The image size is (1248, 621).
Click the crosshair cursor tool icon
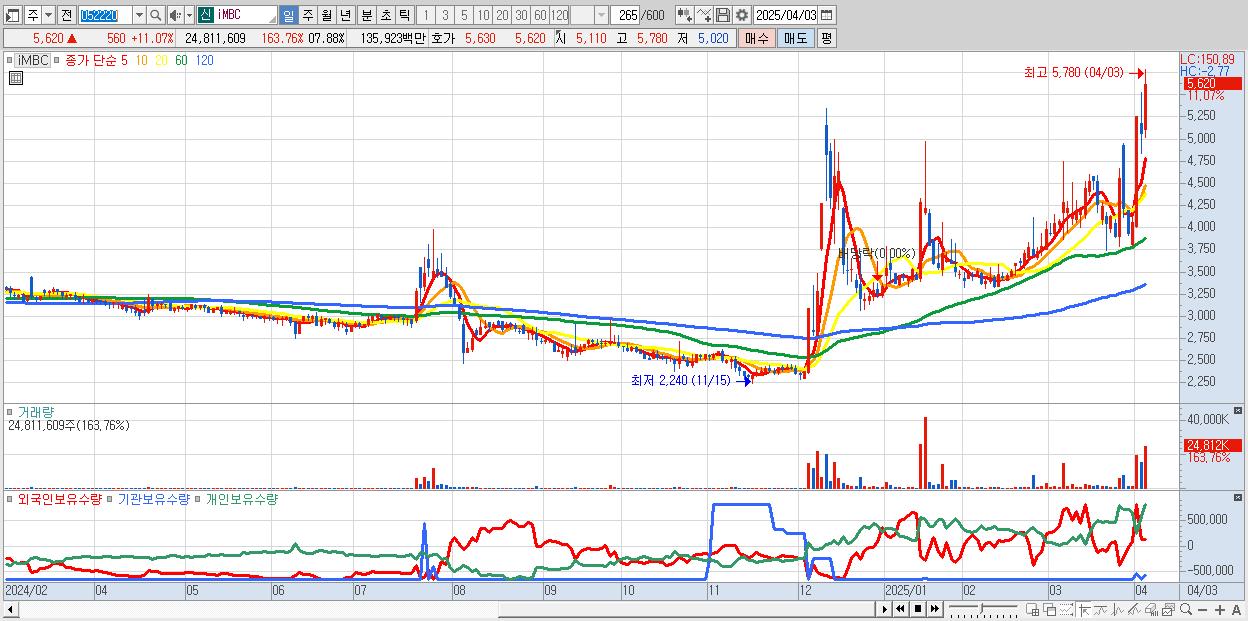tap(1084, 609)
